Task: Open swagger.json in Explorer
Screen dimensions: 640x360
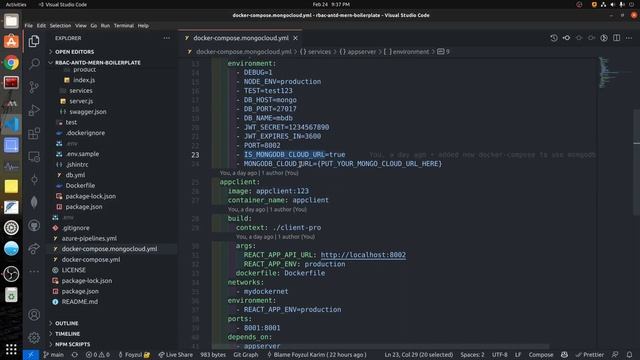Action: (x=88, y=111)
